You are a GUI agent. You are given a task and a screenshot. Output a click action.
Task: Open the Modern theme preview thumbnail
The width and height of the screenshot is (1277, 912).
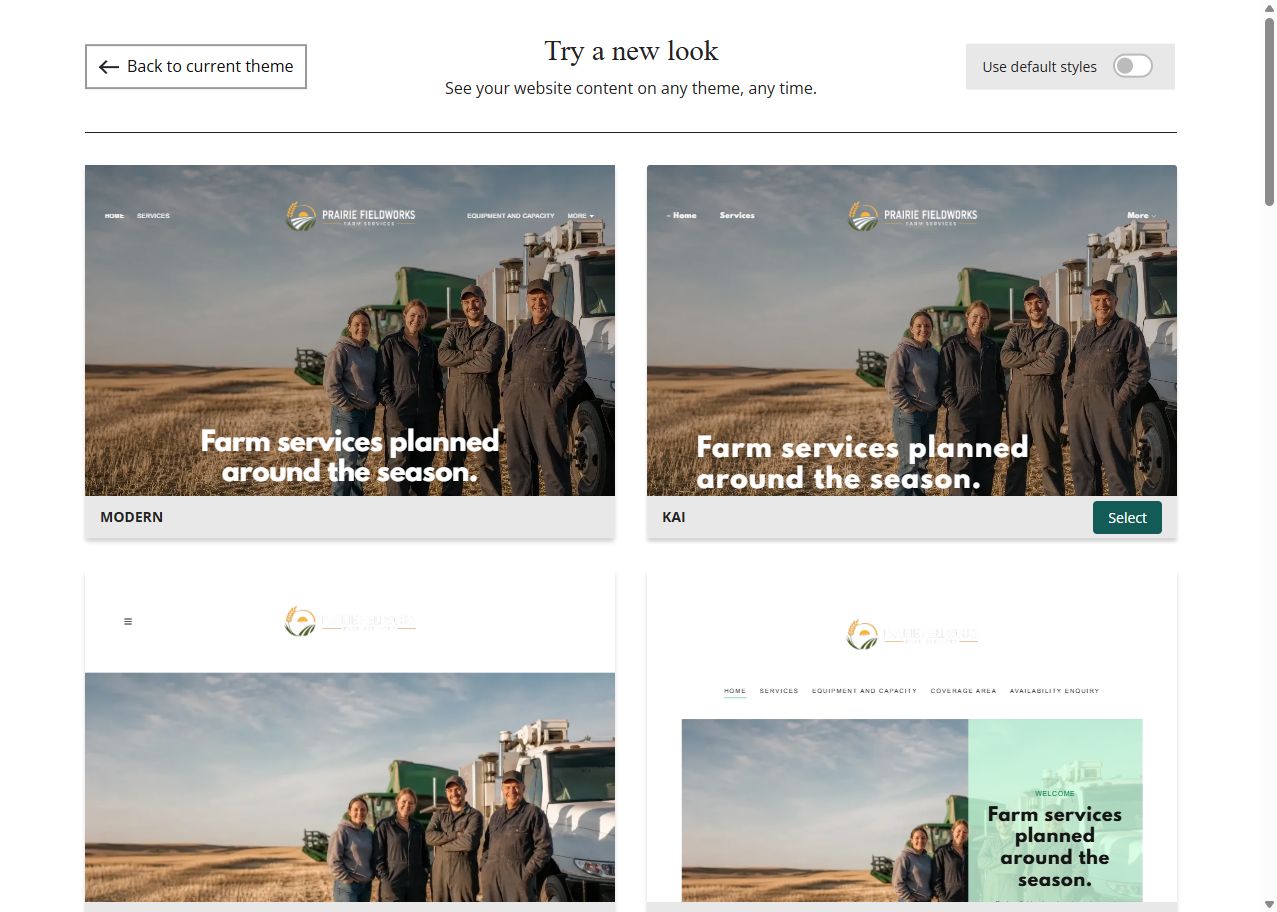(350, 330)
